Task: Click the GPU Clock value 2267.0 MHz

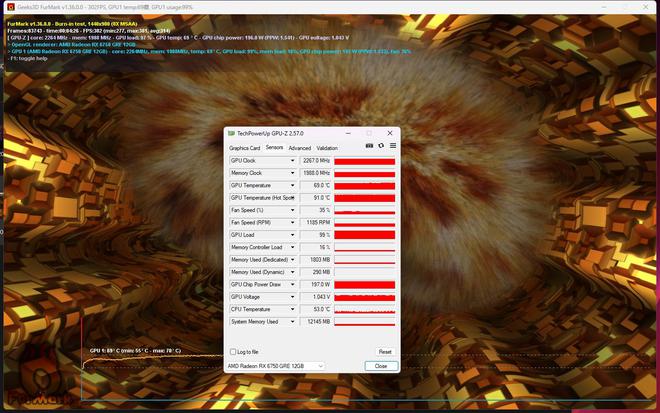Action: (316, 161)
